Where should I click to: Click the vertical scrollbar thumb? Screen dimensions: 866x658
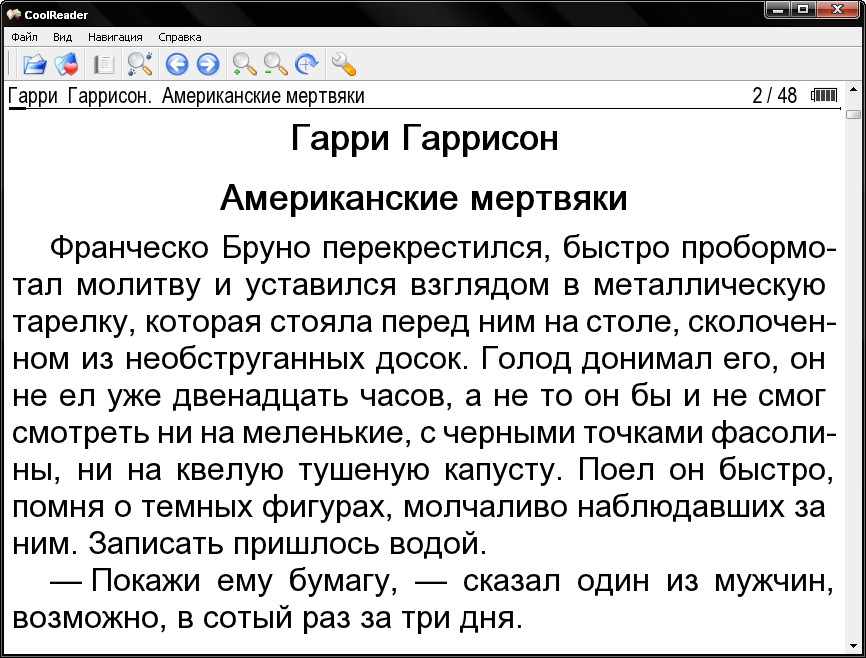[853, 114]
